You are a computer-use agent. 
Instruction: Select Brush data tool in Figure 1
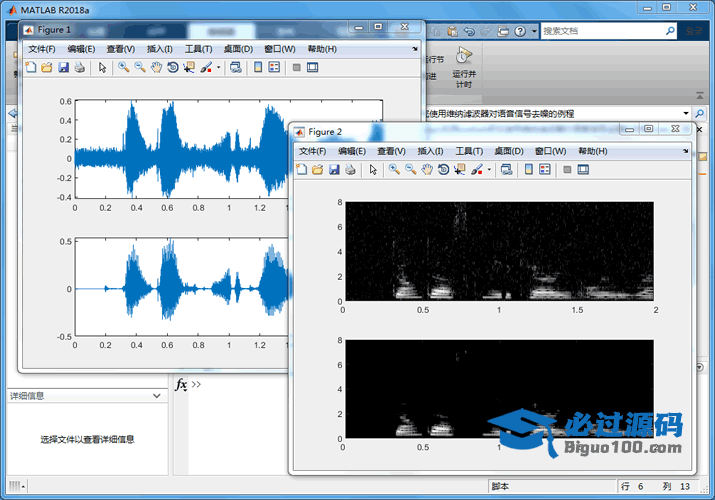coord(206,67)
